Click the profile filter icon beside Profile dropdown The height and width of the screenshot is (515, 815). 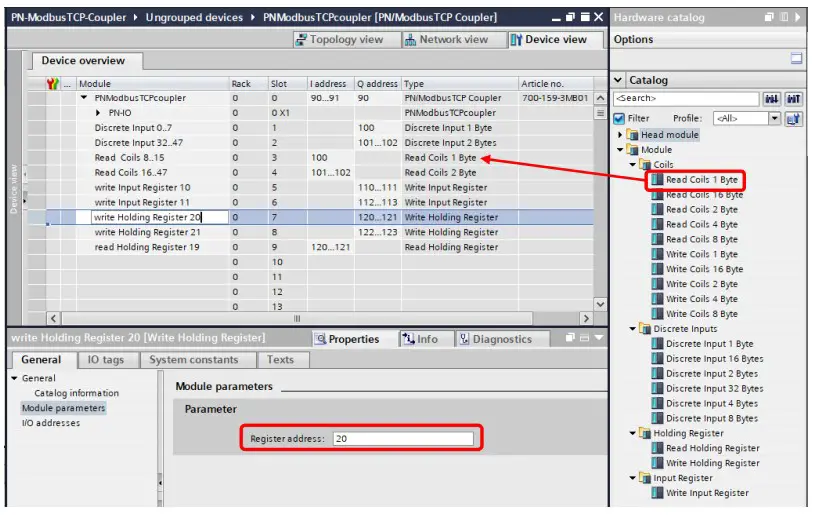pyautogui.click(x=793, y=119)
